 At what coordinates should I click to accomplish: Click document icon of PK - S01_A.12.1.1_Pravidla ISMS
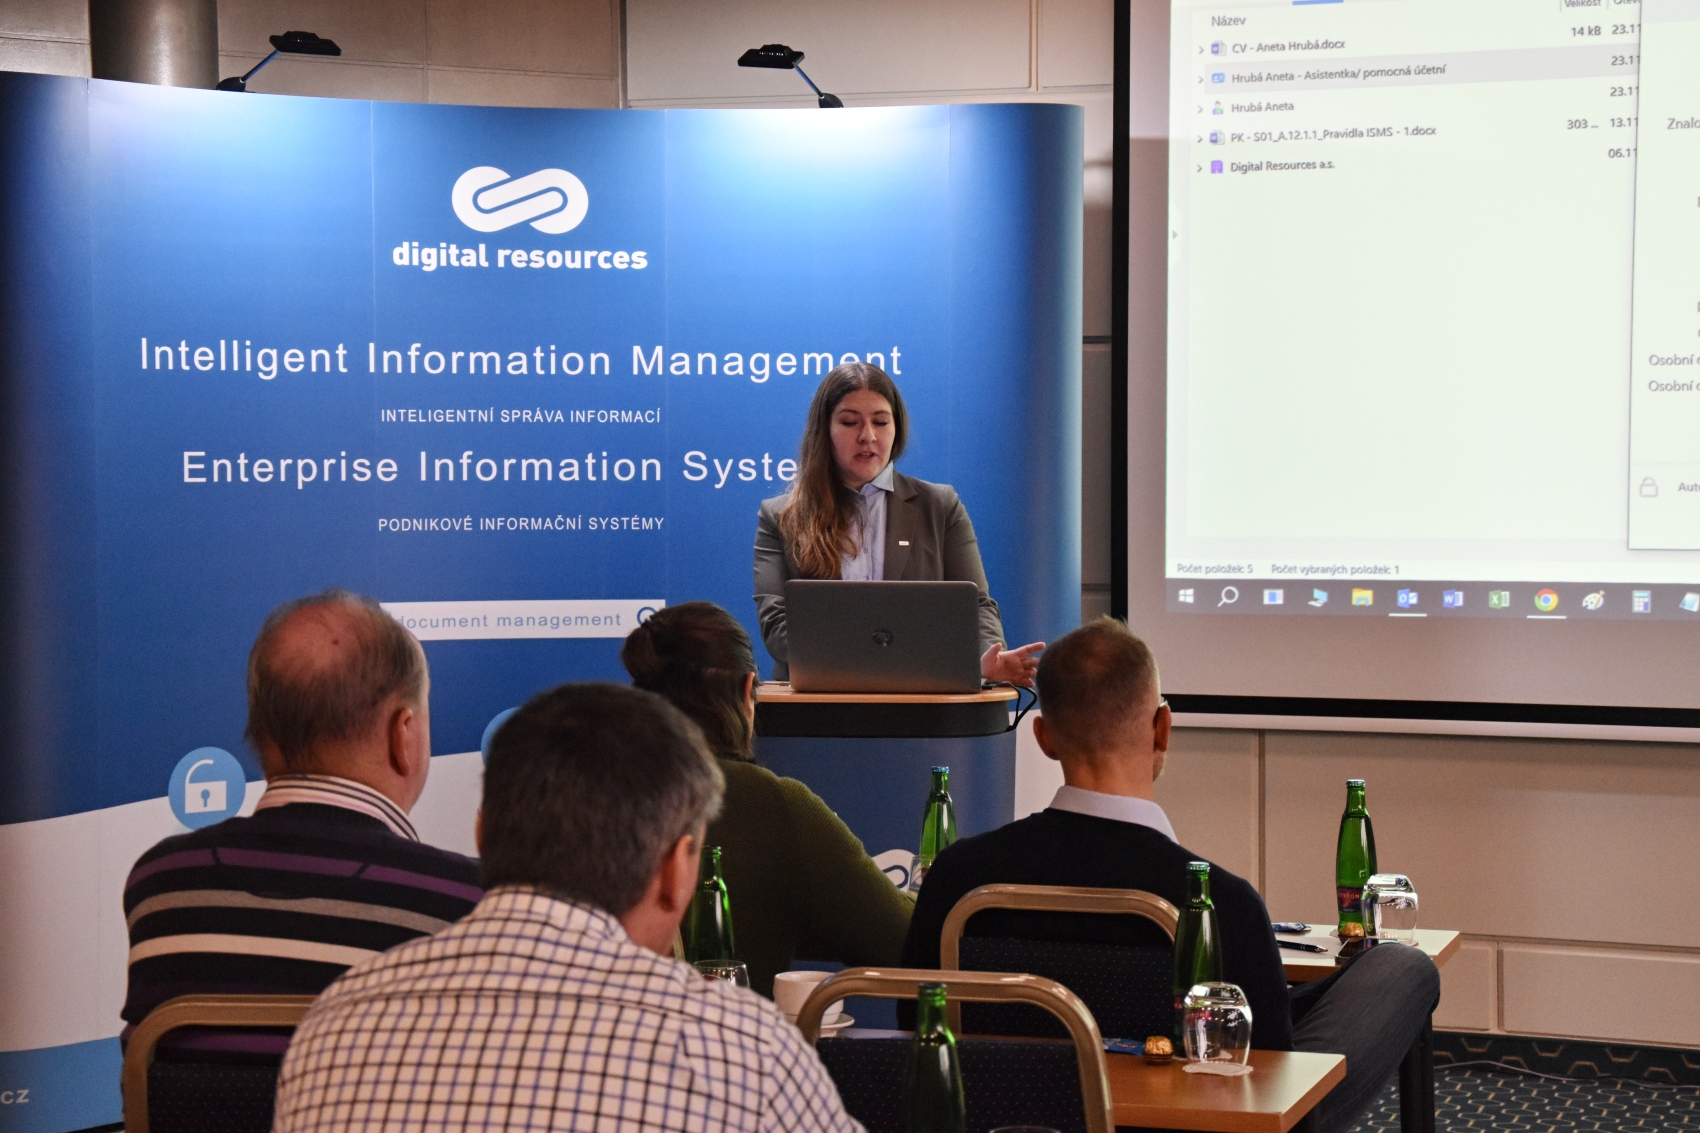point(1217,138)
